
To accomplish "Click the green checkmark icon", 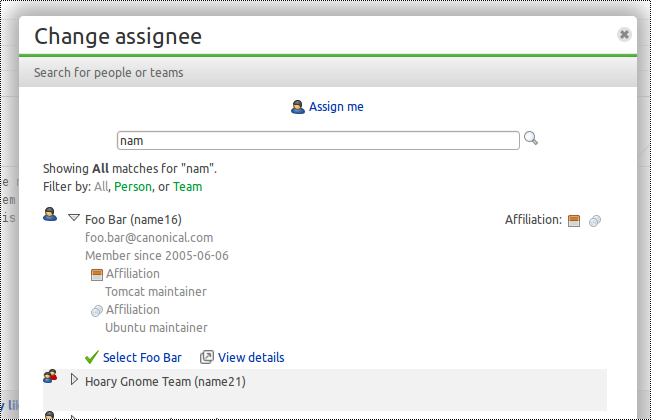I will [92, 357].
